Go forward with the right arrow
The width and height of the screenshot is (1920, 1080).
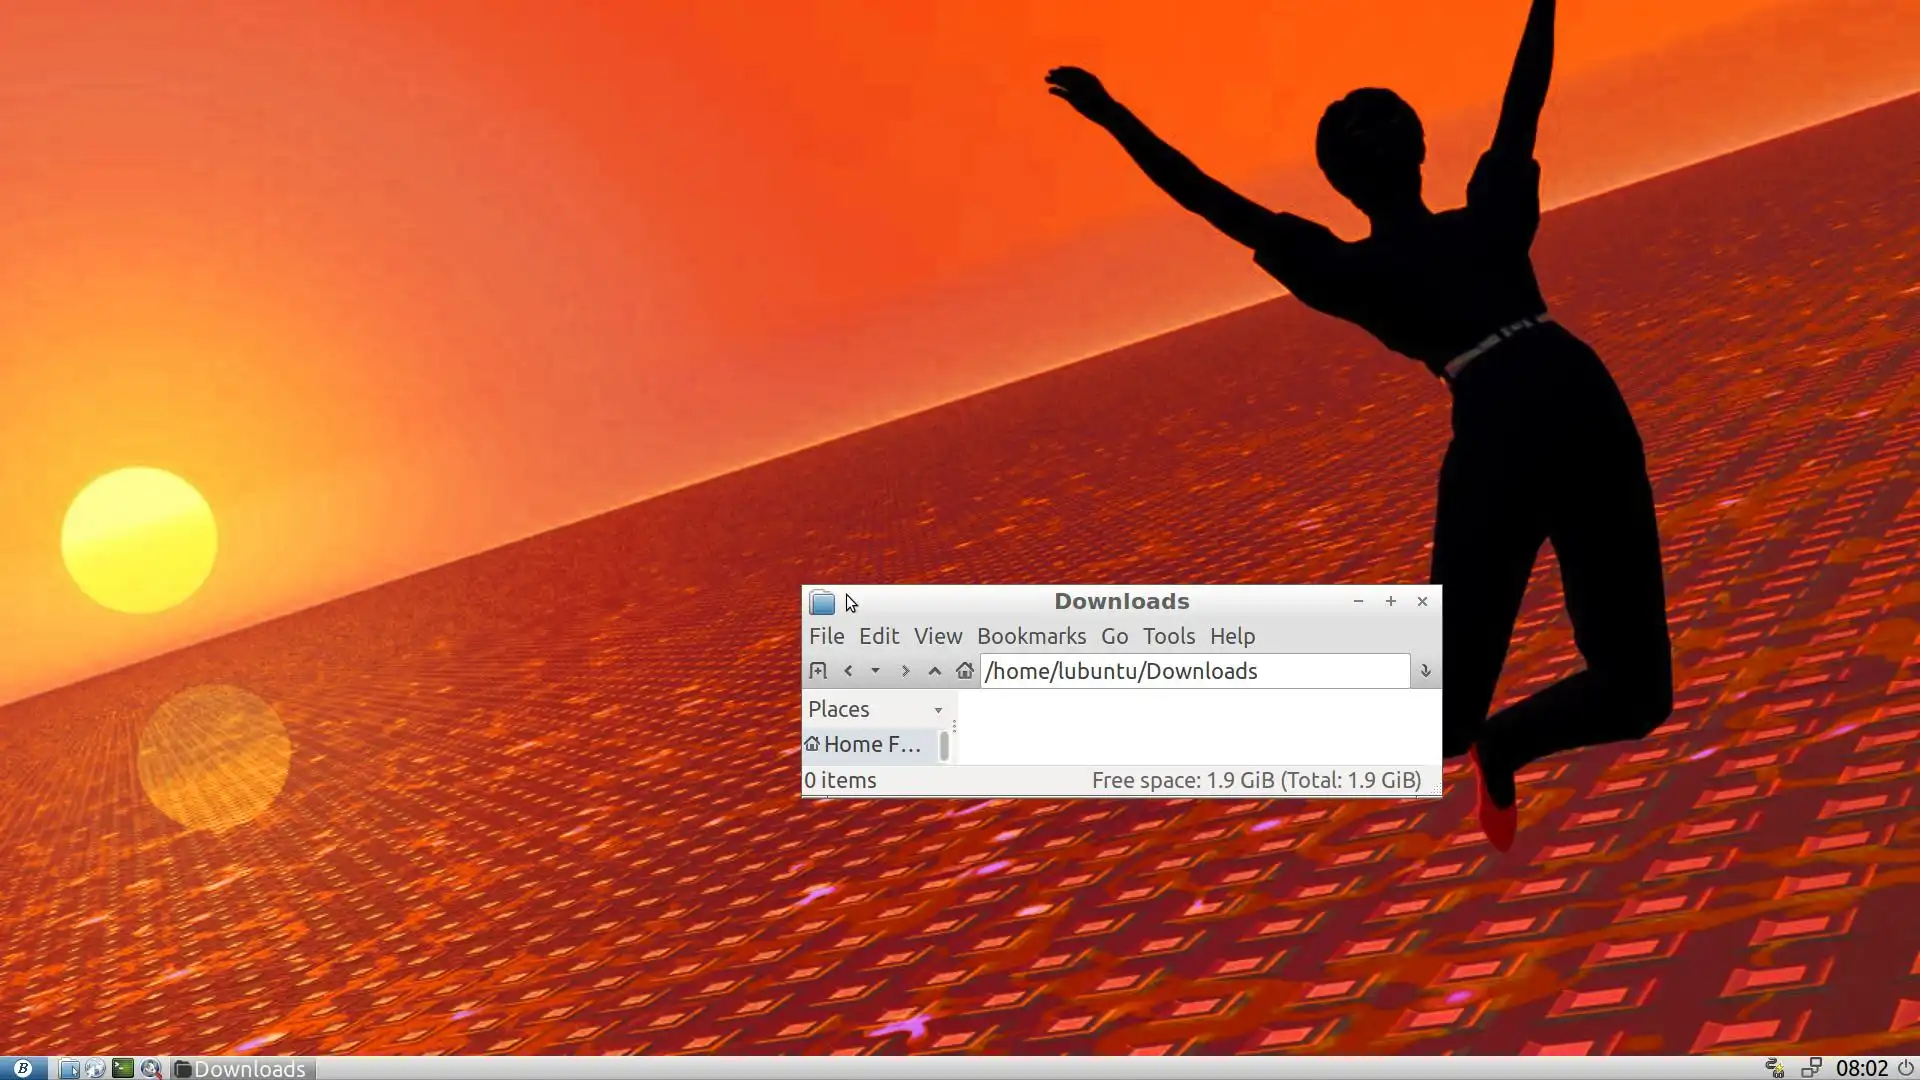coord(905,671)
